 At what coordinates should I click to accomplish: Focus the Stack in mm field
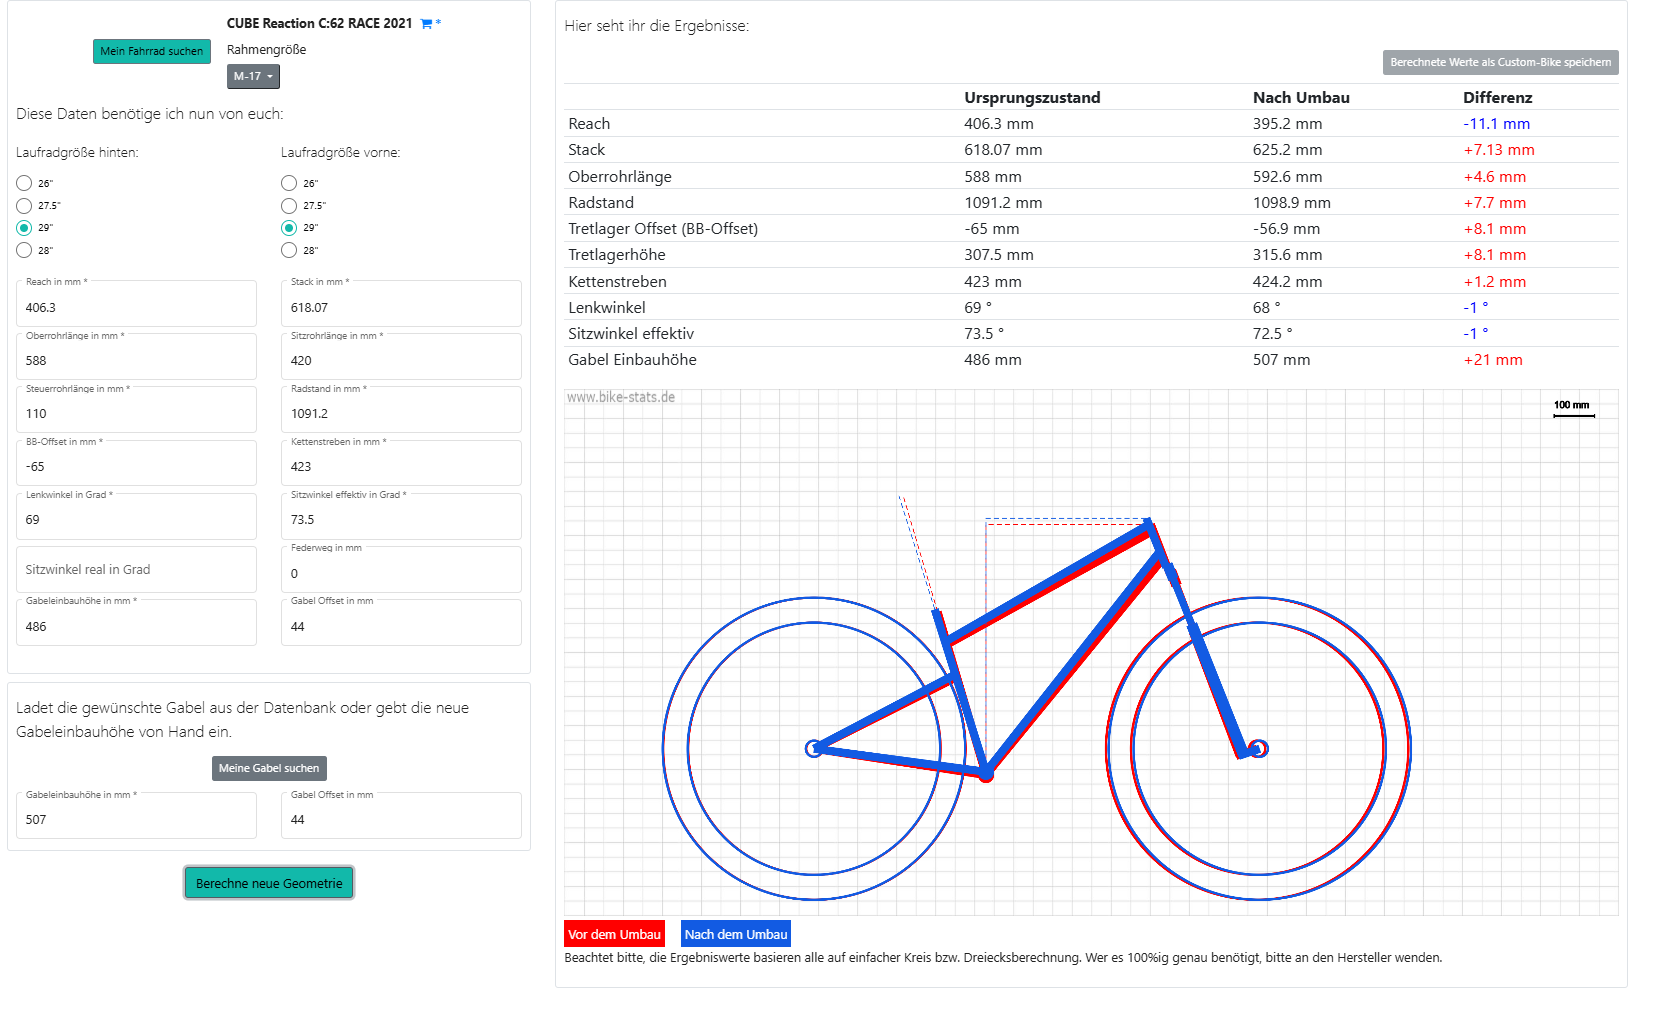[x=401, y=308]
